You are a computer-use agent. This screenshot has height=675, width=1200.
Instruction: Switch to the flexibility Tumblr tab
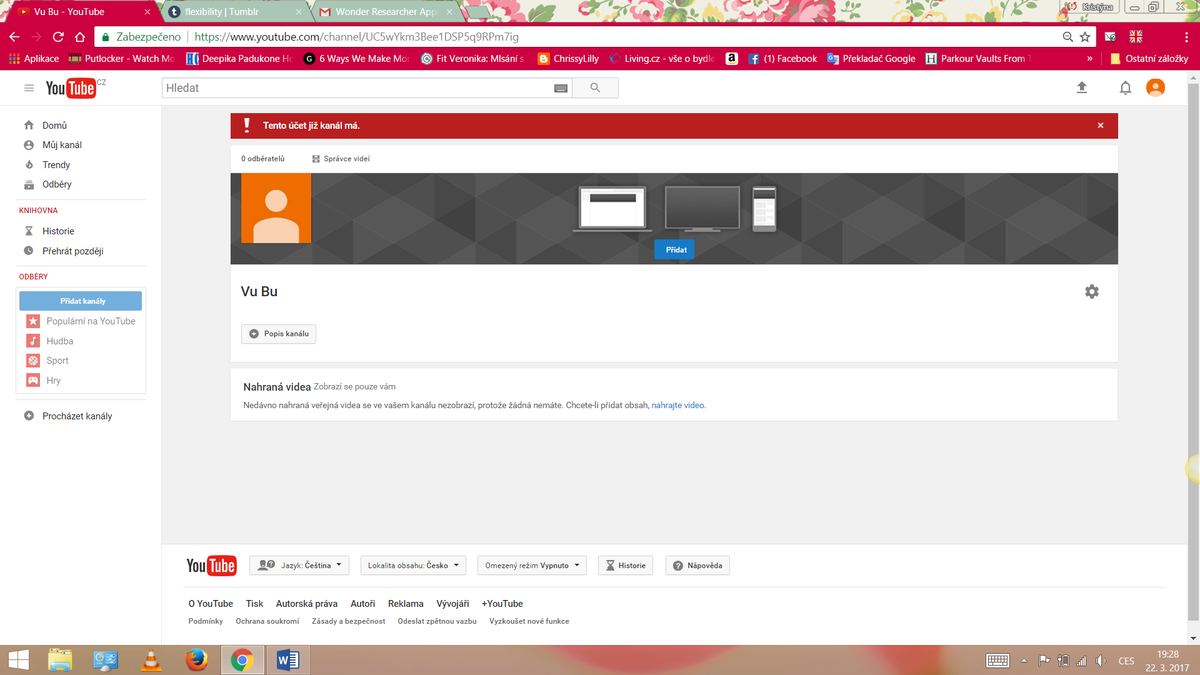[x=235, y=12]
